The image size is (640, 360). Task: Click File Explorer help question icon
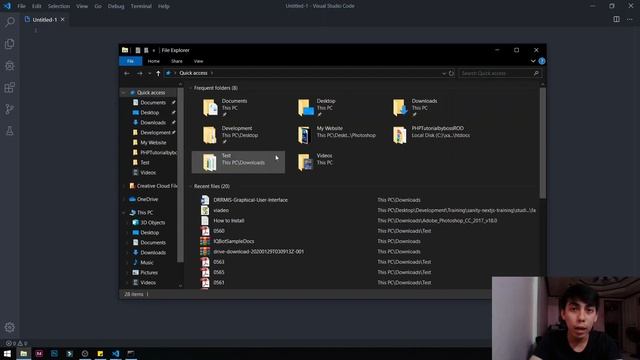[x=542, y=61]
